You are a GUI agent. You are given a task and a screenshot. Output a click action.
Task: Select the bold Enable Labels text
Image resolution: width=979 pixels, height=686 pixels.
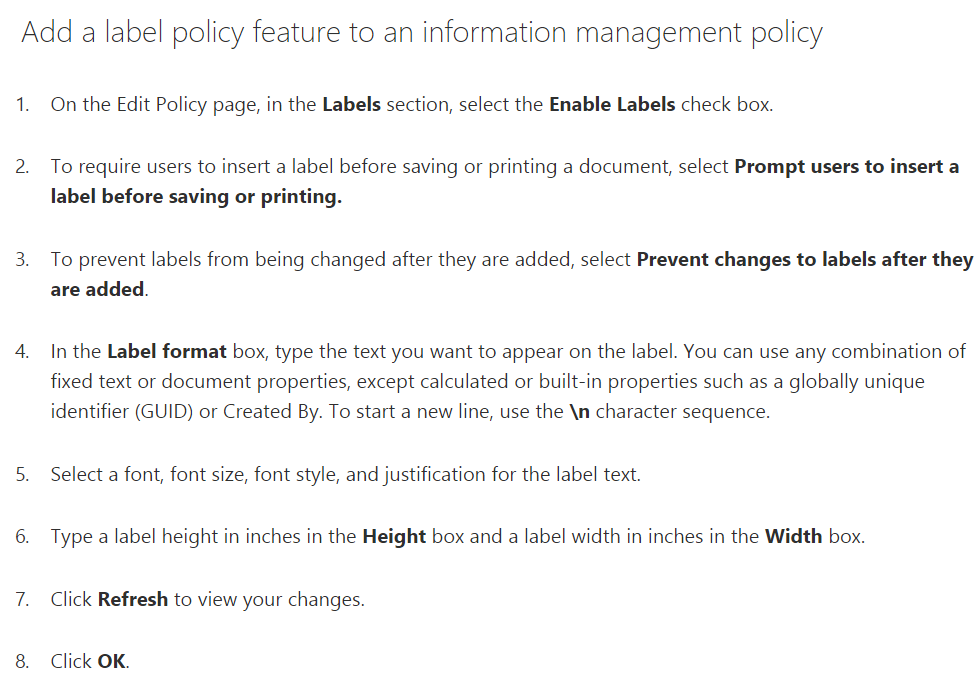(x=612, y=104)
